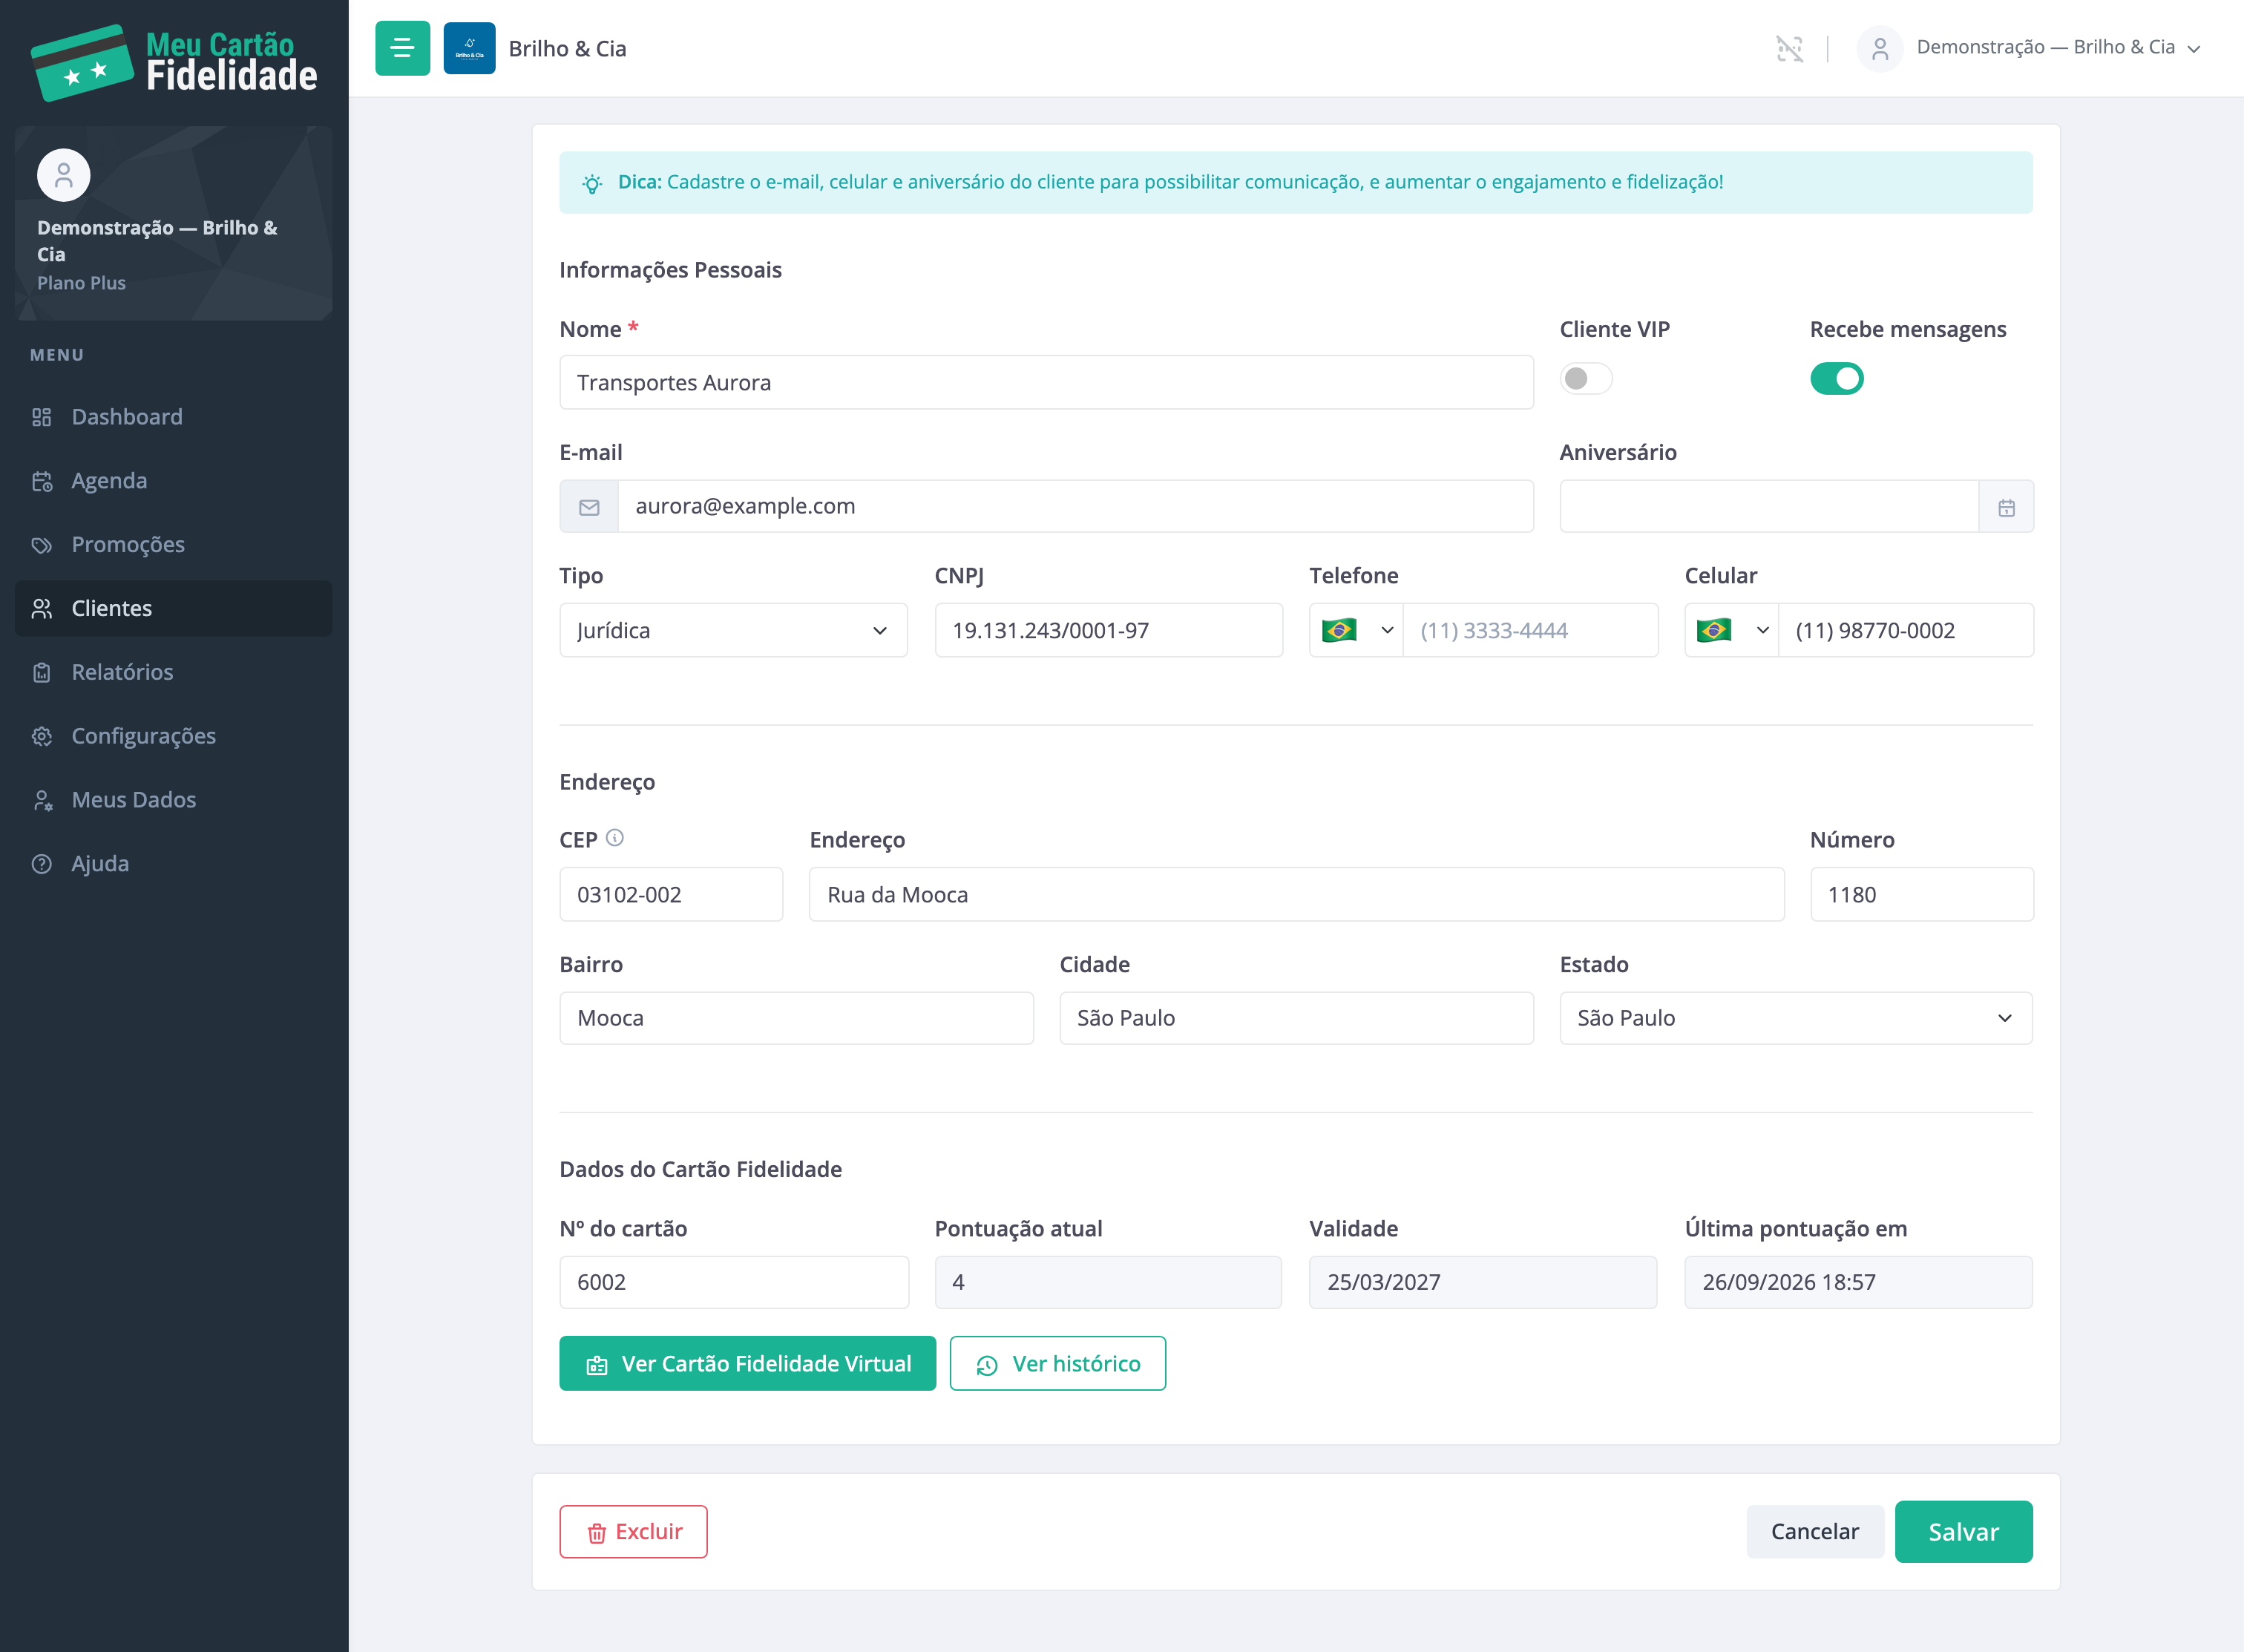Click the envelope icon in the E-mail field
The image size is (2244, 1652).
tap(589, 507)
